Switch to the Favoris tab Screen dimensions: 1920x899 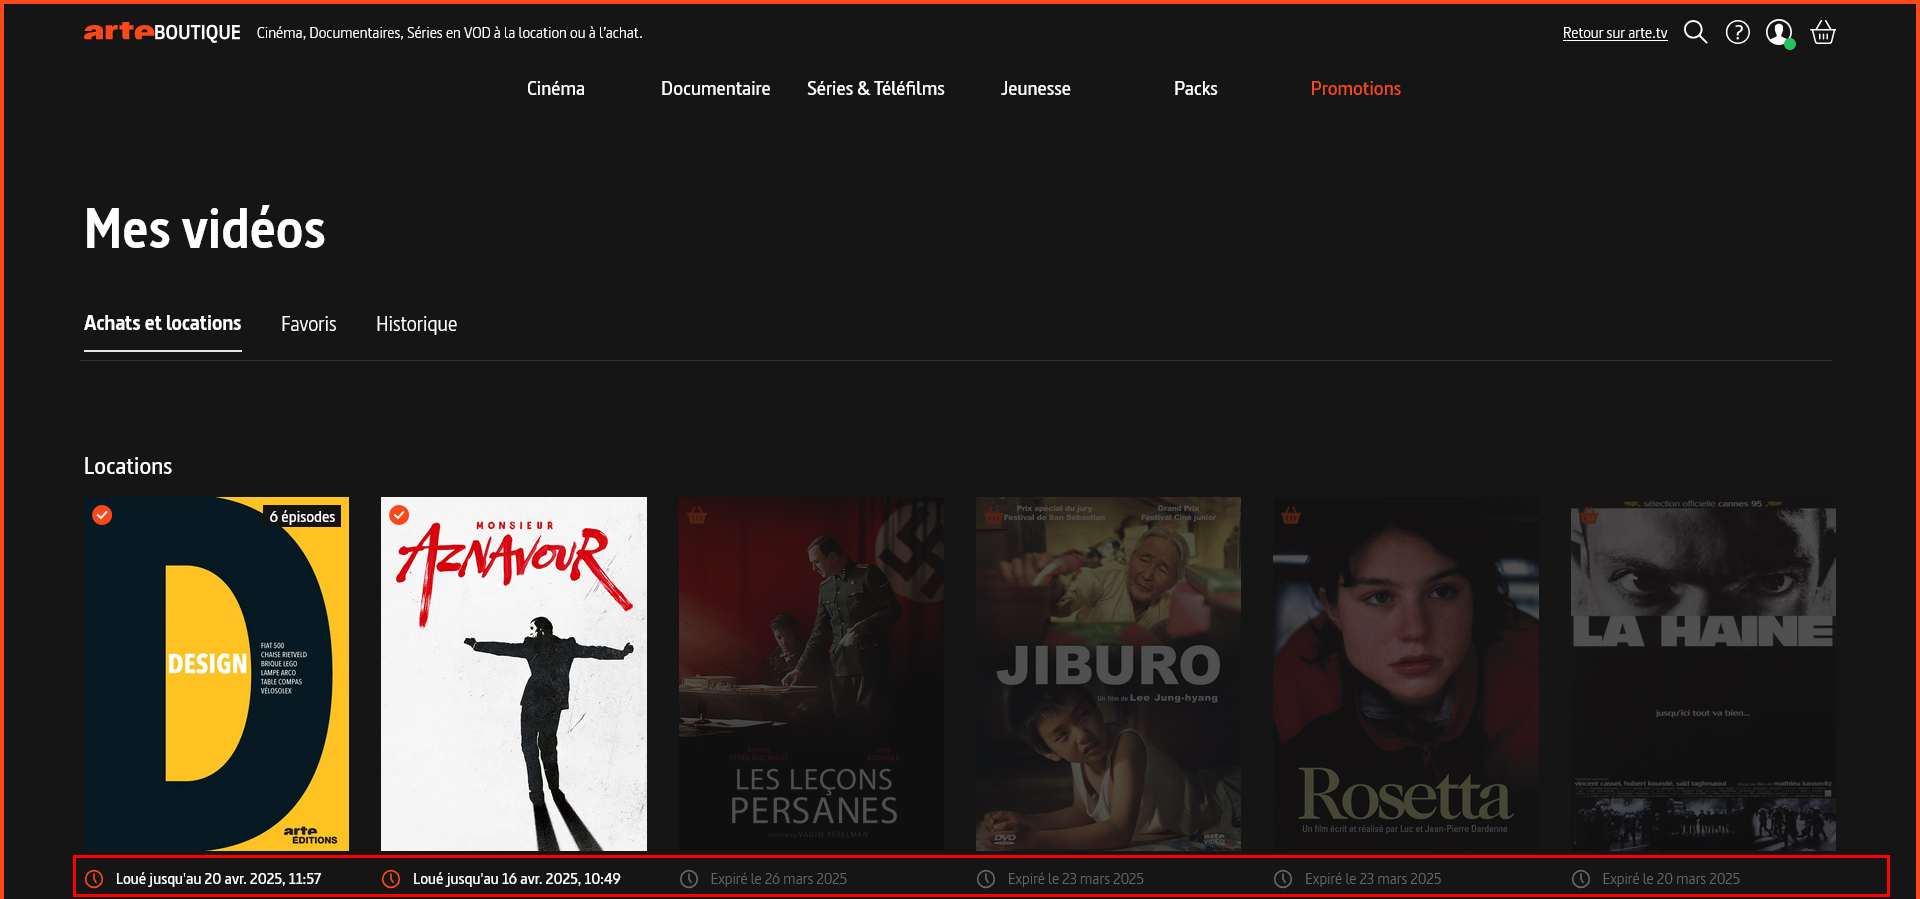pos(309,324)
